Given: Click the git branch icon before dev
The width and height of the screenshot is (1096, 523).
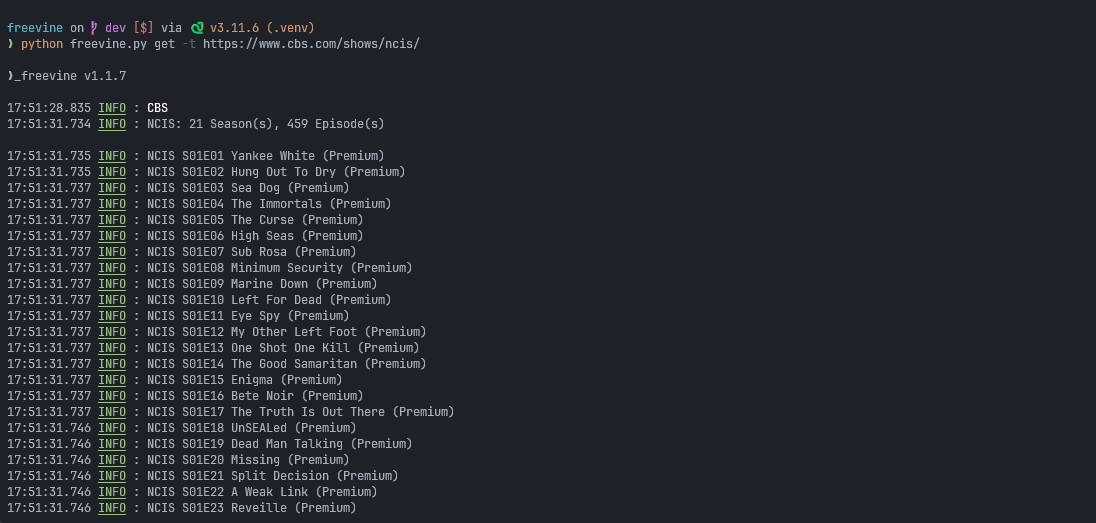Looking at the screenshot, I should pyautogui.click(x=95, y=28).
